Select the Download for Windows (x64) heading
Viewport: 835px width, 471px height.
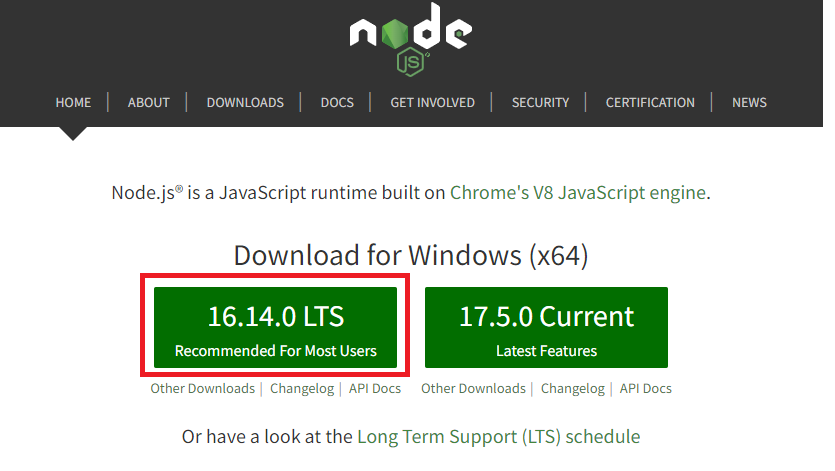(x=411, y=255)
